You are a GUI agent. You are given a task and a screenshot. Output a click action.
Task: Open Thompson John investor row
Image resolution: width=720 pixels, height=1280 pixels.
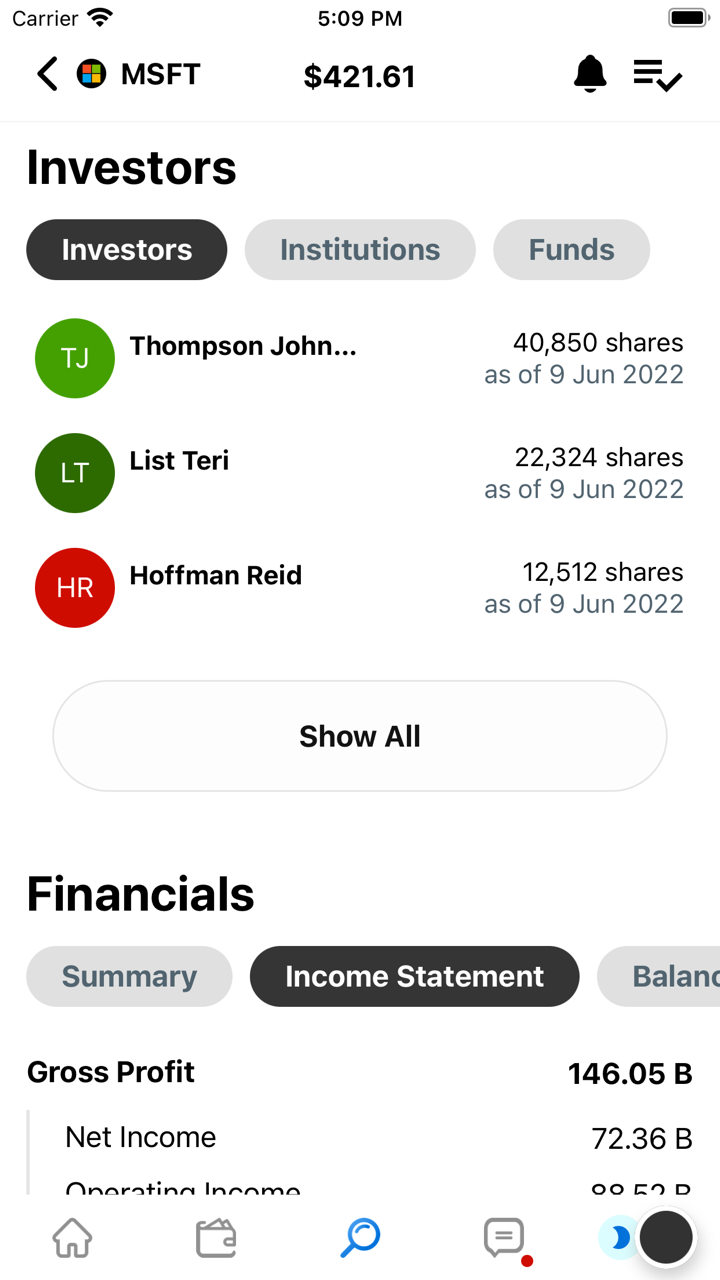coord(360,358)
